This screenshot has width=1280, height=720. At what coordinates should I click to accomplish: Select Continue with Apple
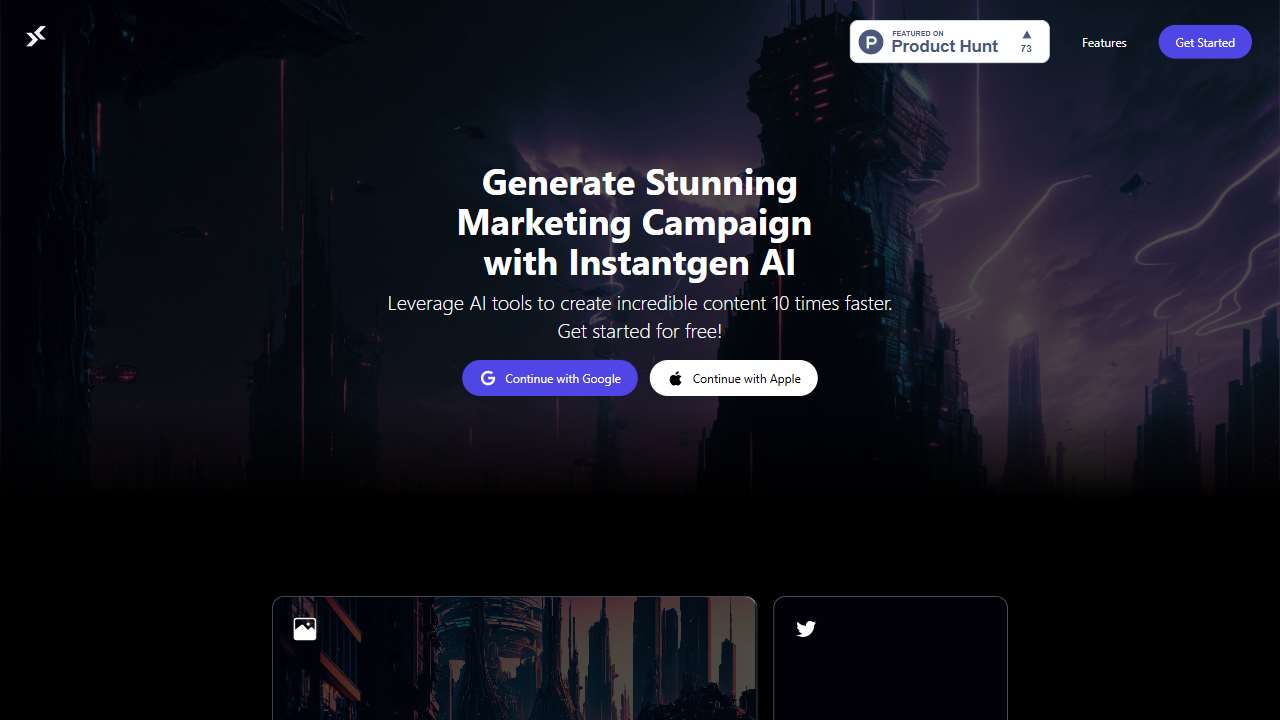(734, 378)
